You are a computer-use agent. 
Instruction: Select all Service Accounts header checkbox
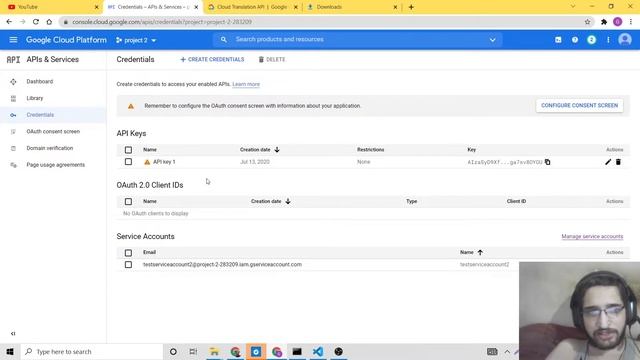128,253
